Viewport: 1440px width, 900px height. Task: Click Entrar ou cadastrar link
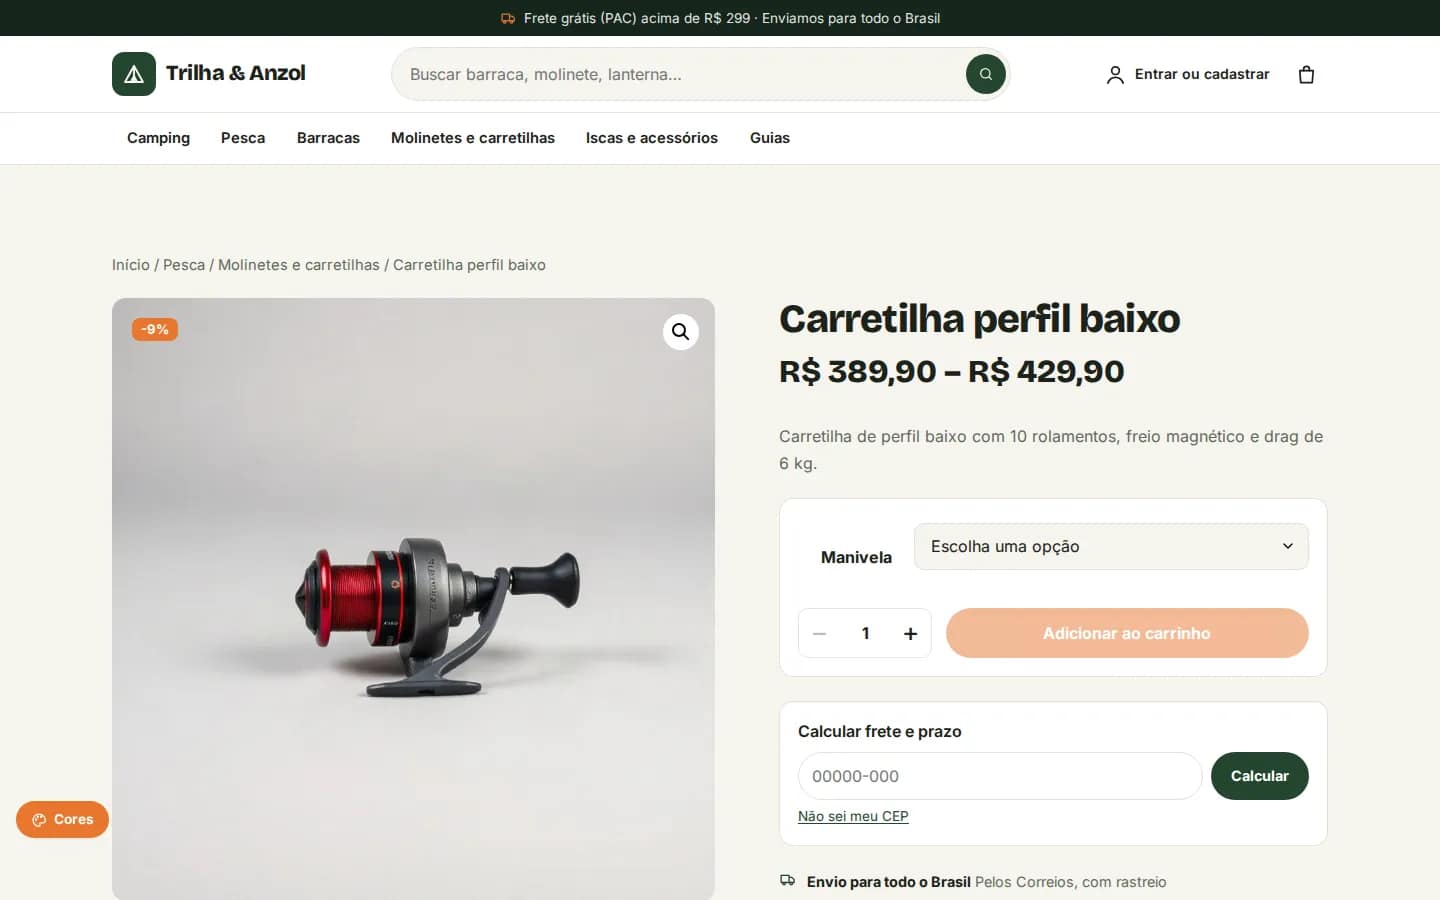[1202, 74]
